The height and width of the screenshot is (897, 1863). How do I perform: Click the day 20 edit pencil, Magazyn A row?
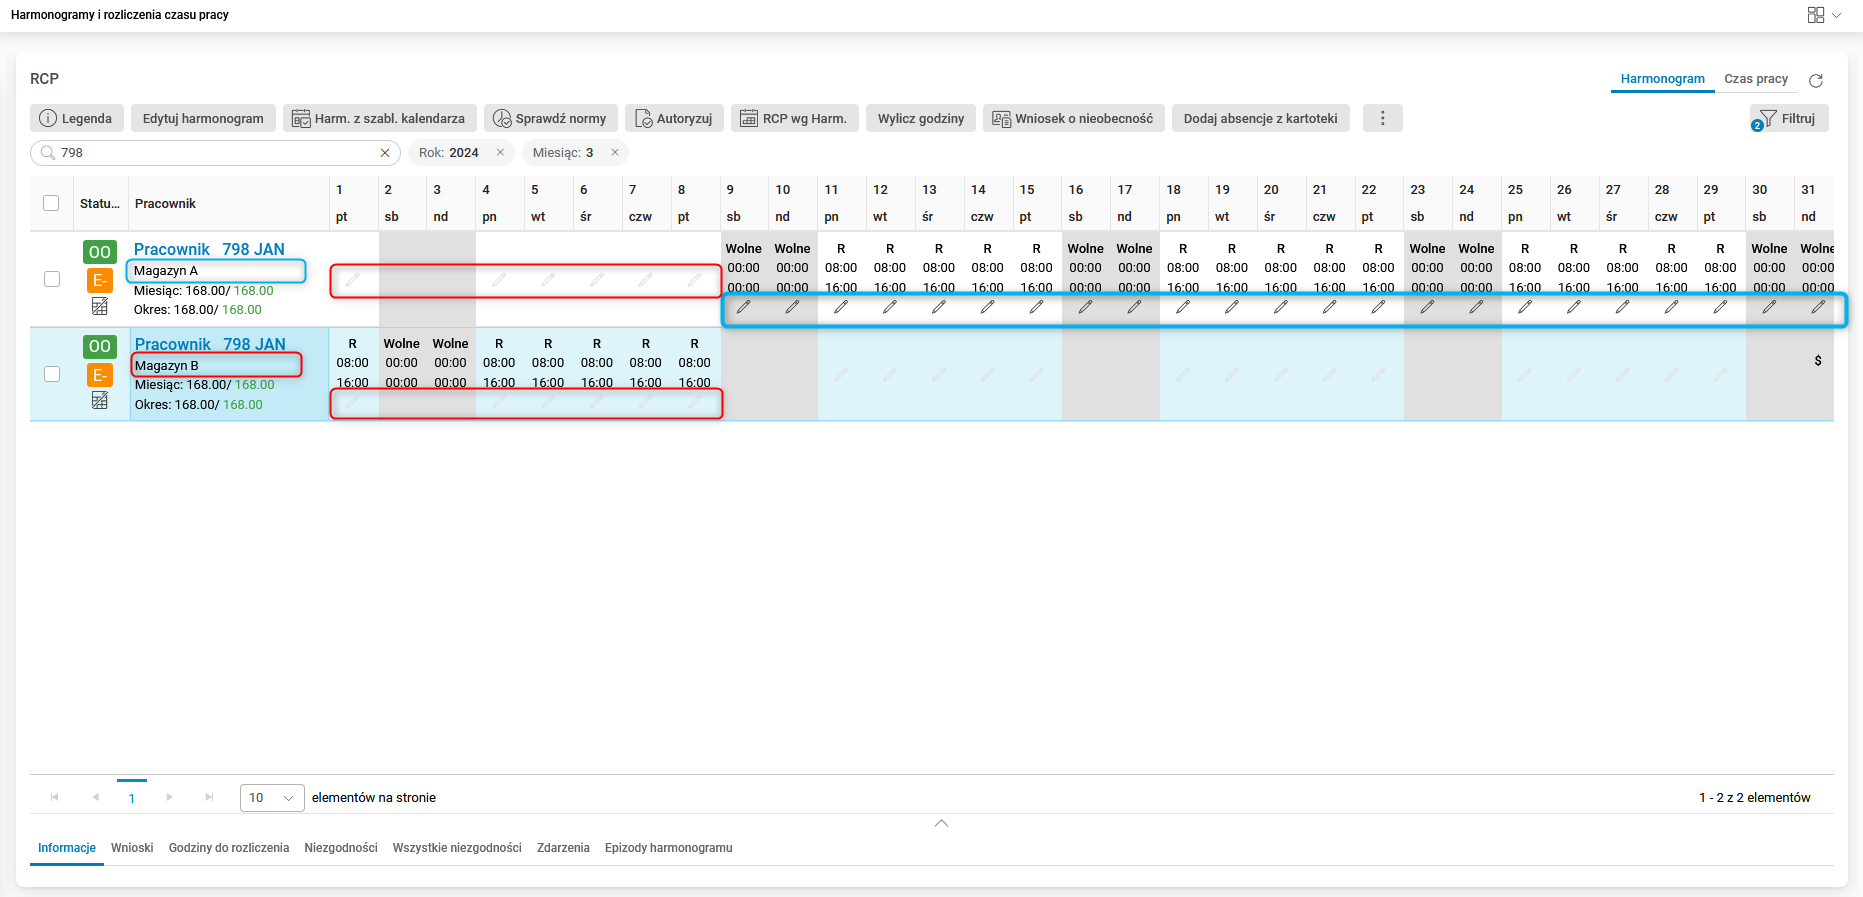[x=1281, y=308]
